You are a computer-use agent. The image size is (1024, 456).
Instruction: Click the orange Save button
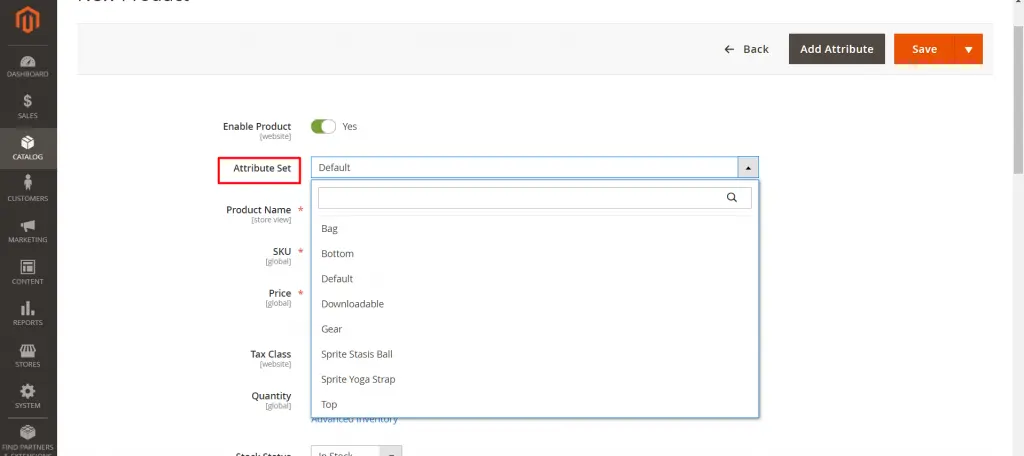(x=924, y=49)
